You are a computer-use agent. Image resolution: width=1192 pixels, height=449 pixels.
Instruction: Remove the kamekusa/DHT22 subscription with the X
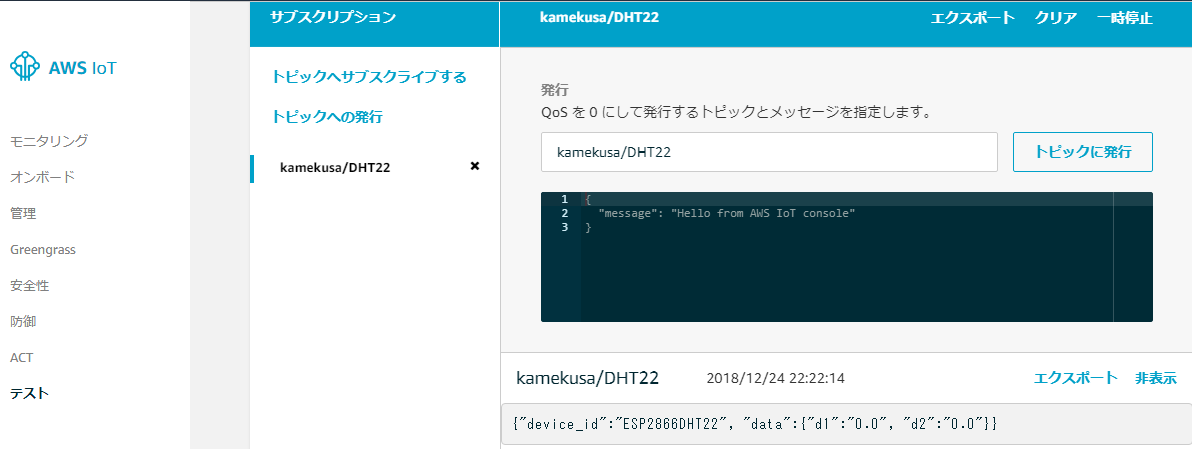(x=475, y=166)
